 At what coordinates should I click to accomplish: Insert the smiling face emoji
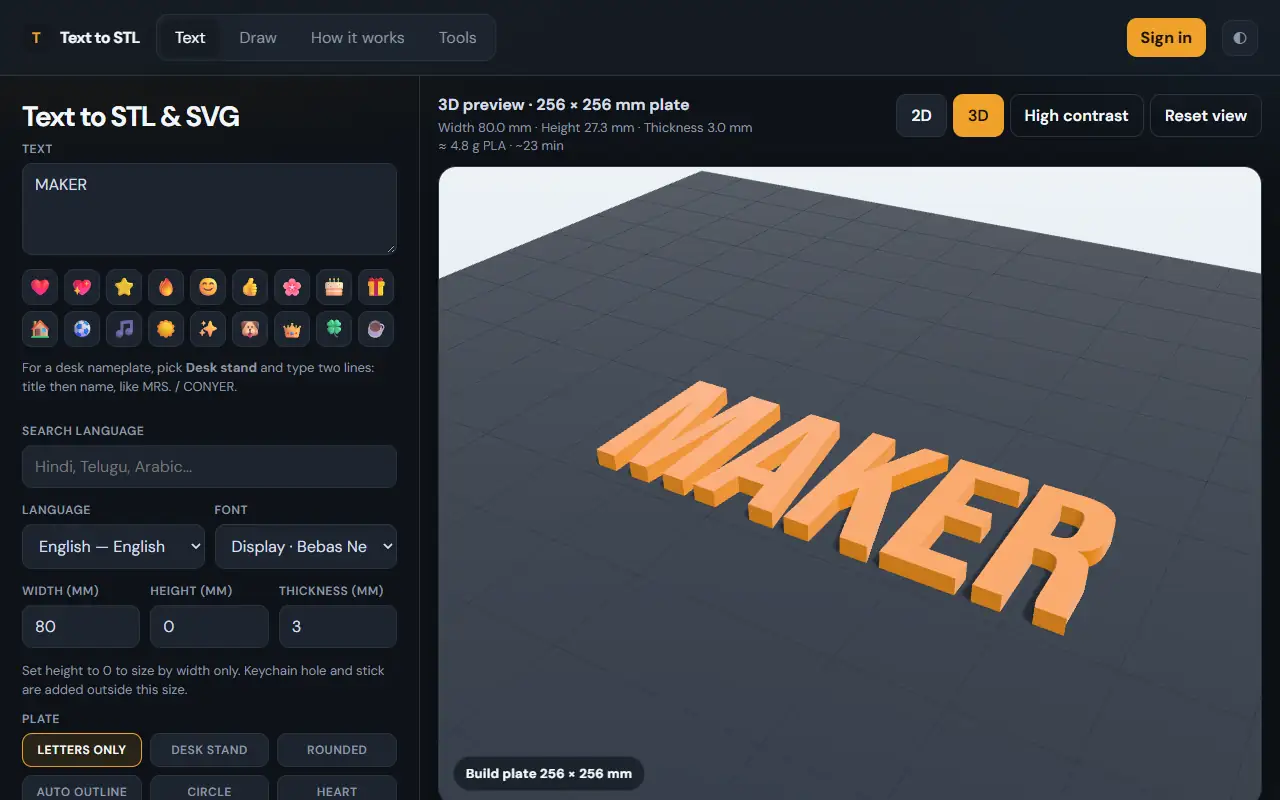point(208,287)
